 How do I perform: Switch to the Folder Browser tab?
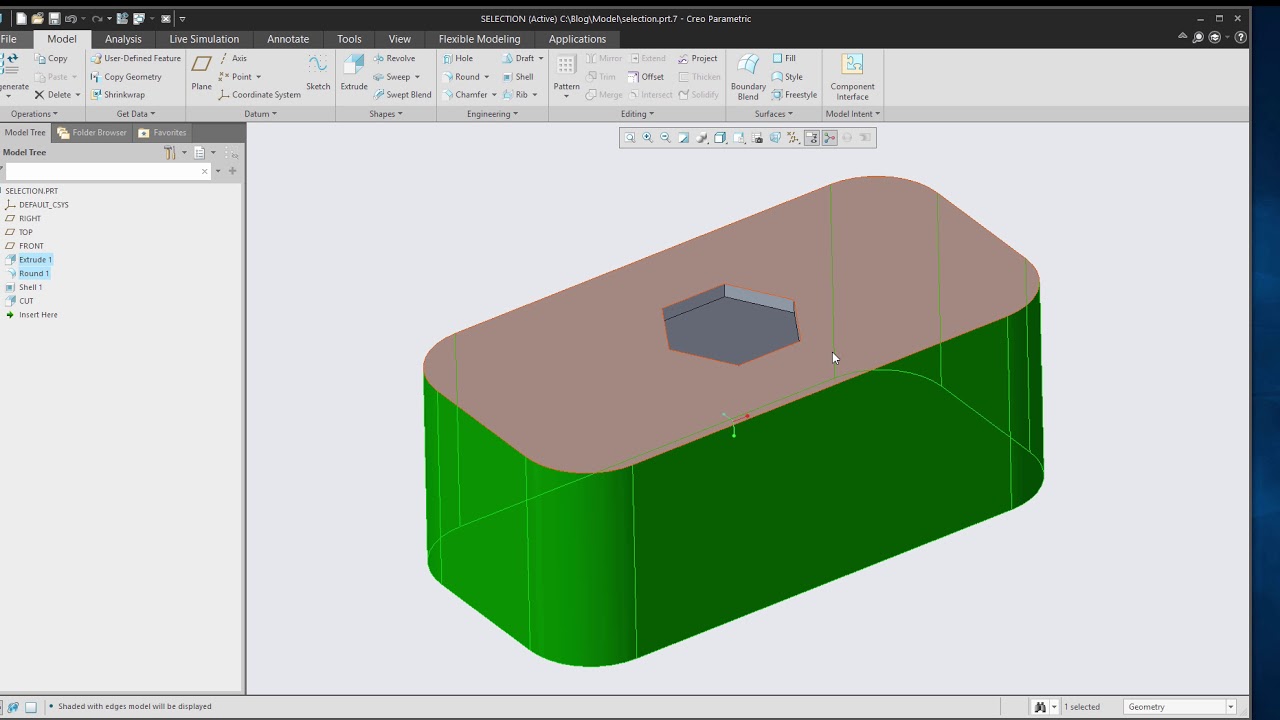[x=92, y=132]
